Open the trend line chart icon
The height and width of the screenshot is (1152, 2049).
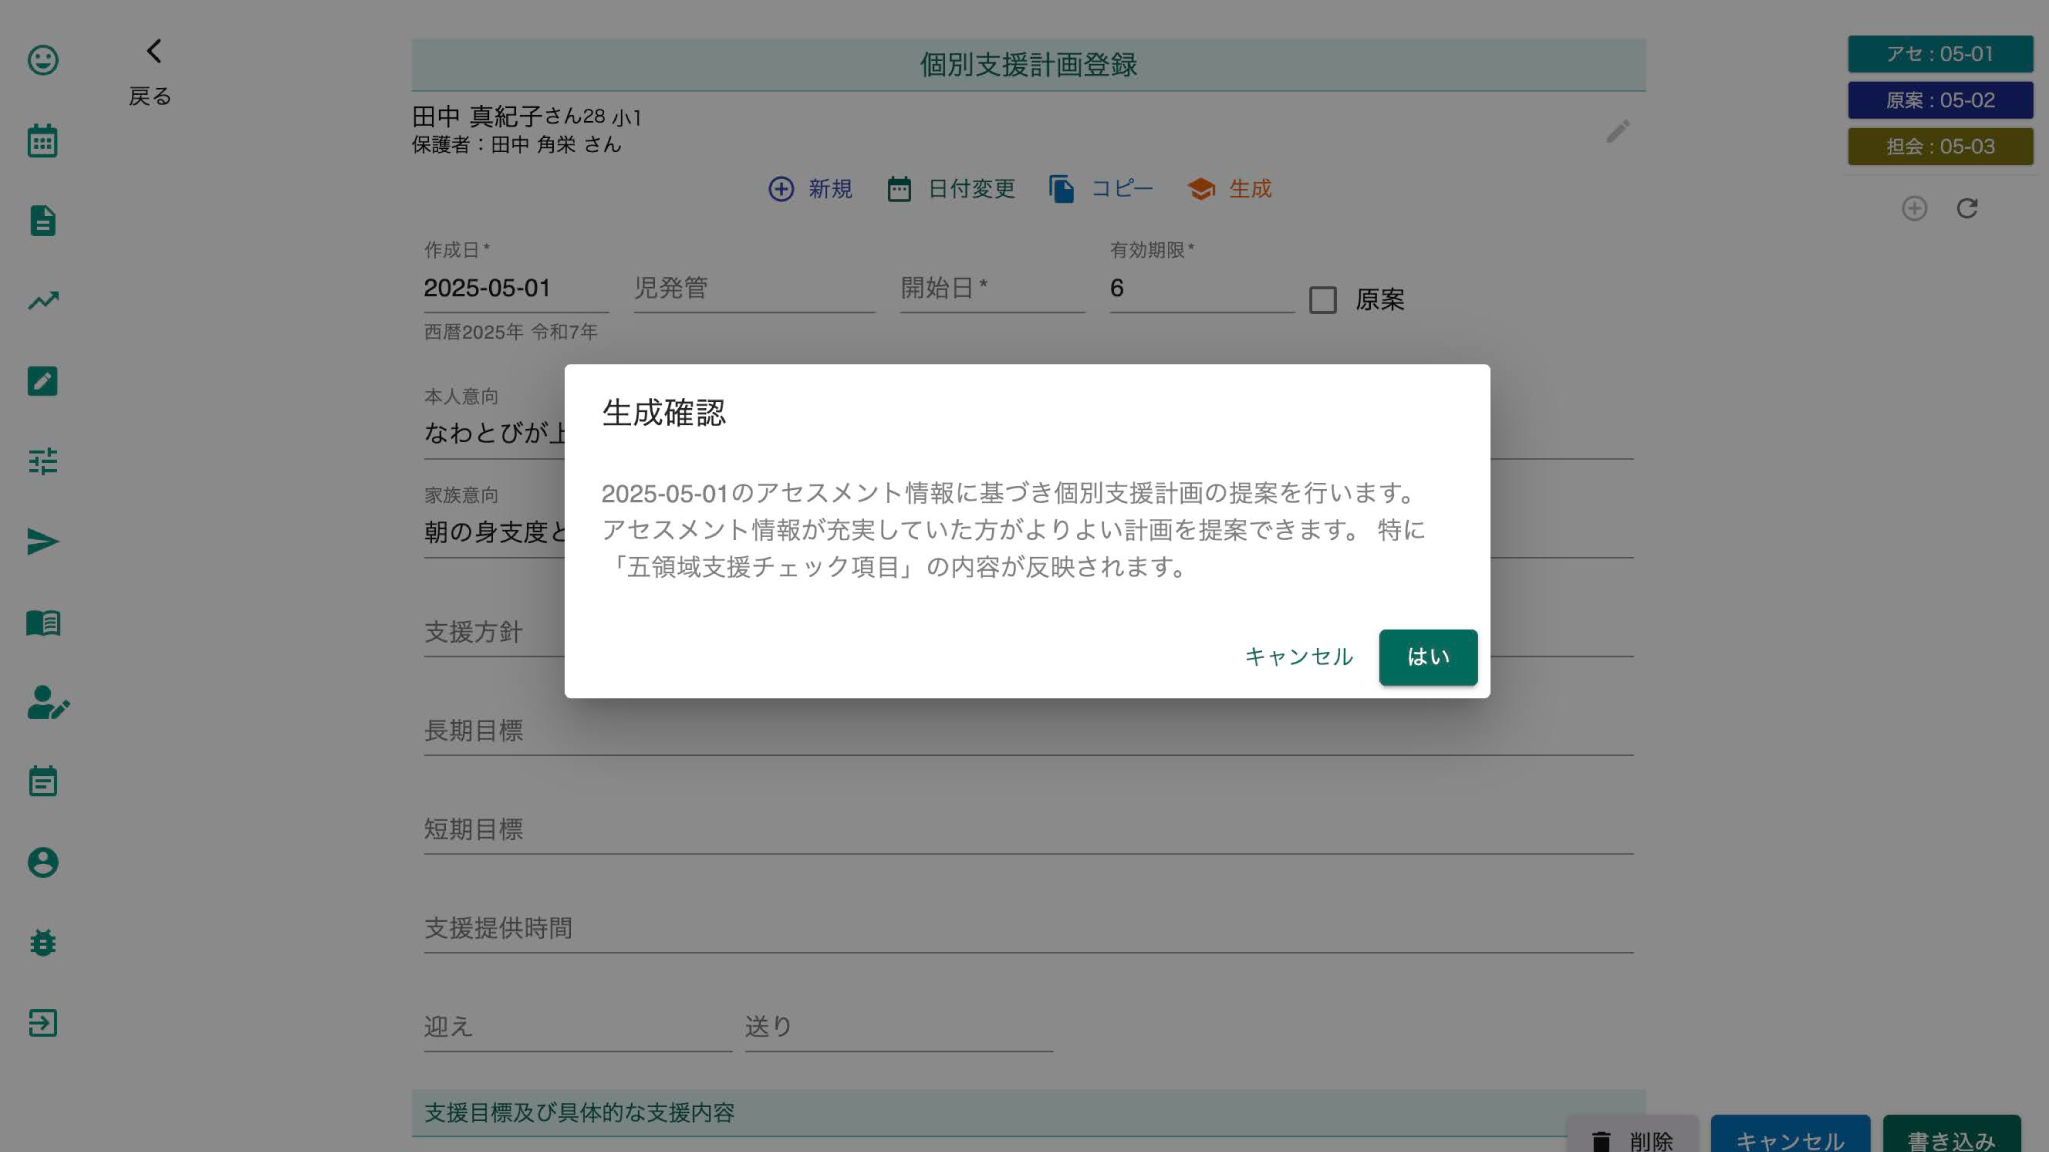click(43, 301)
